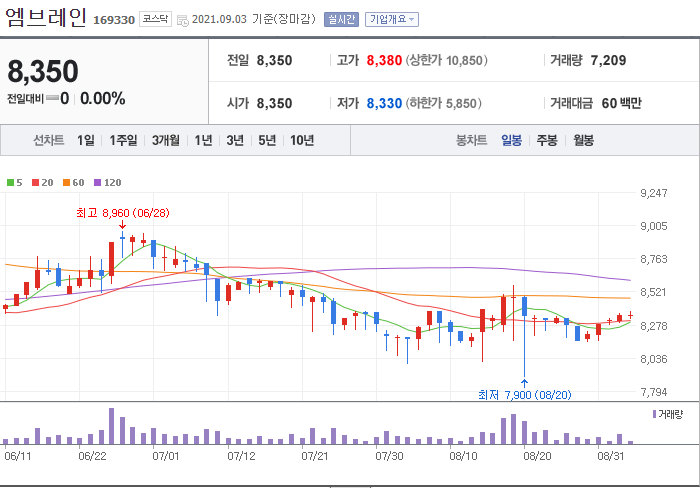The image size is (700, 488).
Task: Click the 거래량 7,209 value
Action: (x=608, y=60)
